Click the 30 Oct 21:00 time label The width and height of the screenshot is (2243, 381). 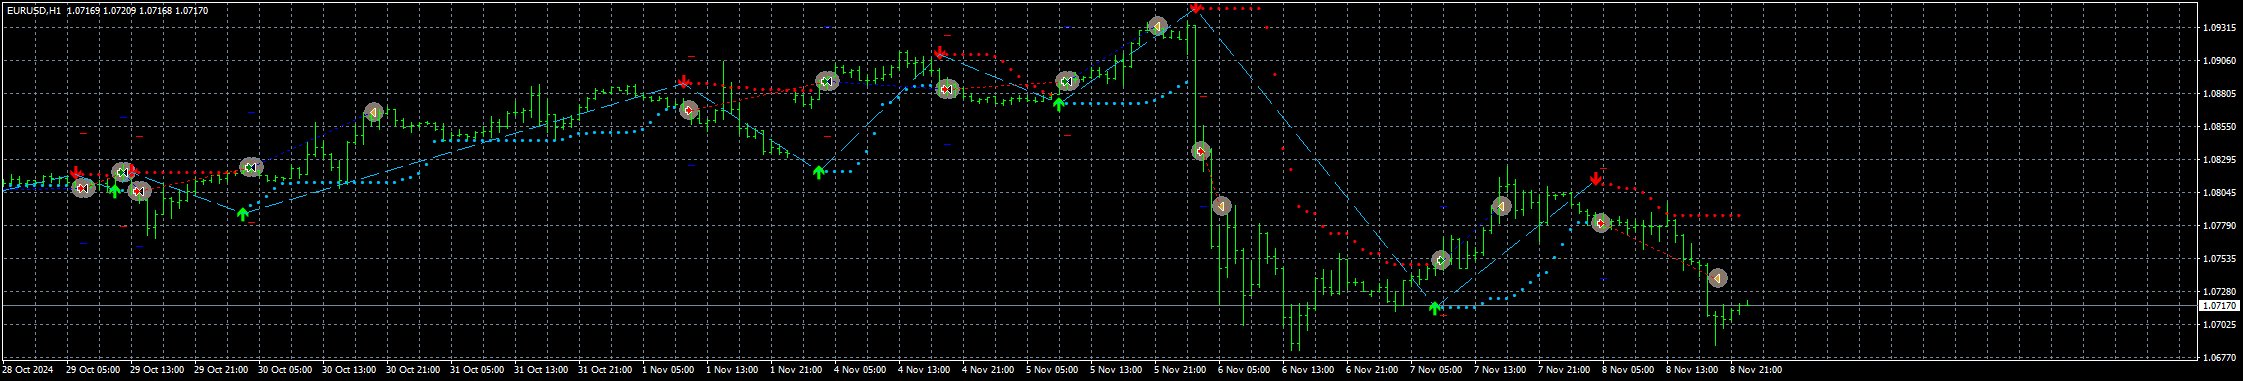click(x=413, y=370)
